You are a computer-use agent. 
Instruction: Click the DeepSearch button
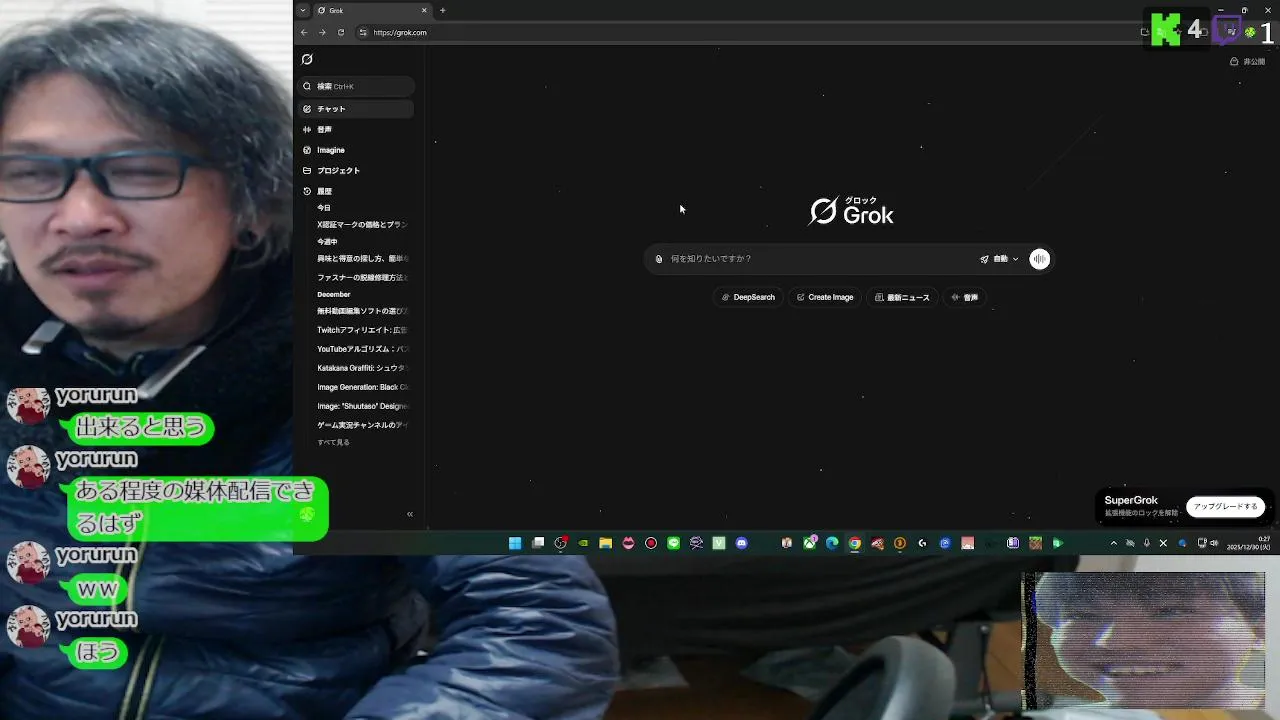click(x=748, y=297)
